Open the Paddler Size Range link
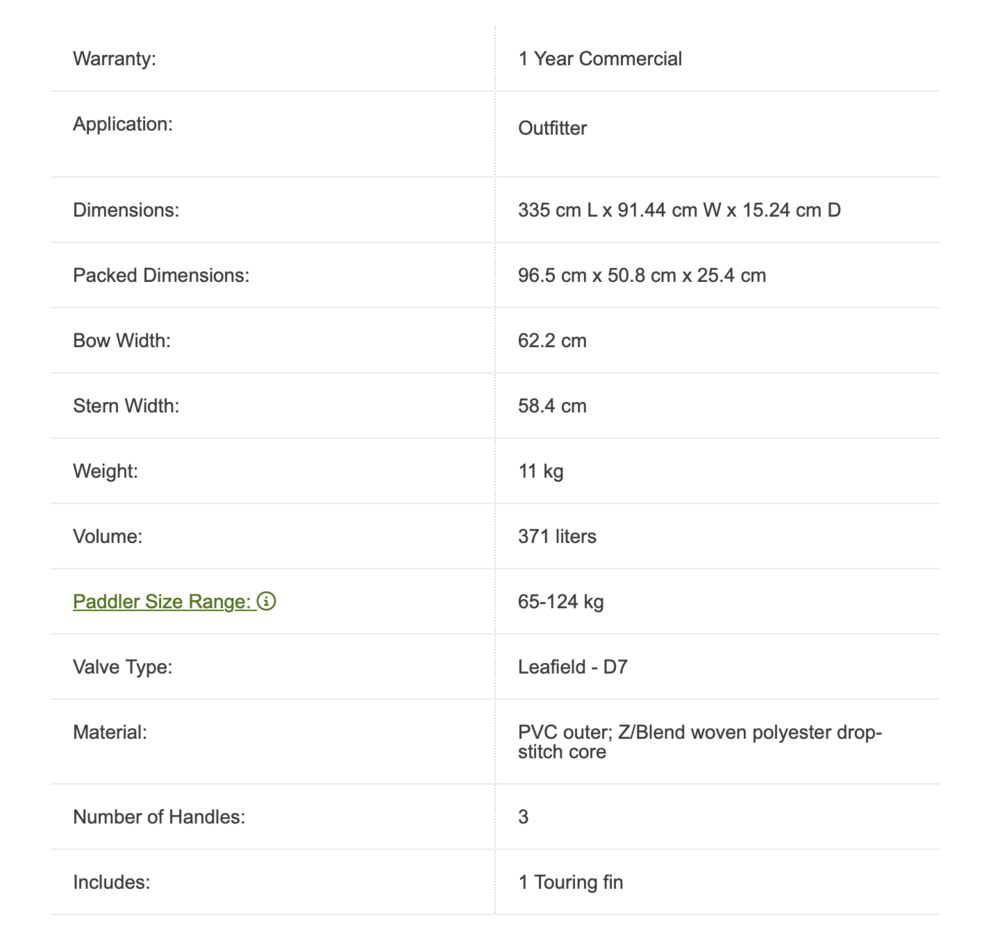 (x=161, y=602)
